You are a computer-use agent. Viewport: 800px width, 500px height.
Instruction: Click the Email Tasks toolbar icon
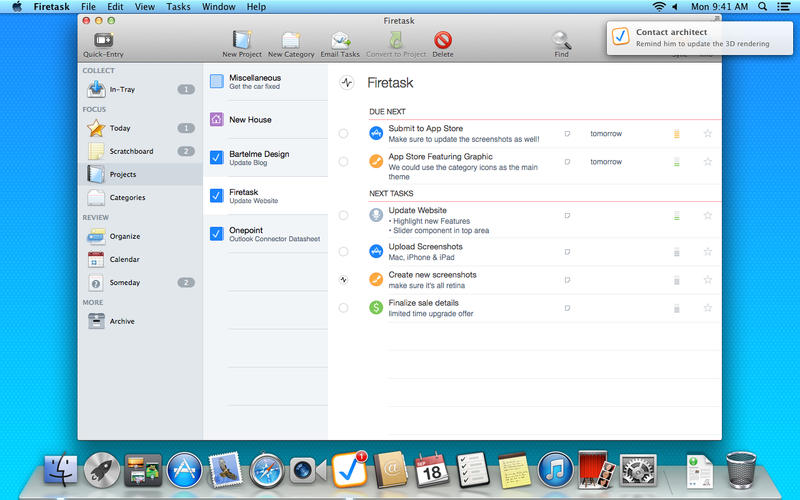point(342,41)
